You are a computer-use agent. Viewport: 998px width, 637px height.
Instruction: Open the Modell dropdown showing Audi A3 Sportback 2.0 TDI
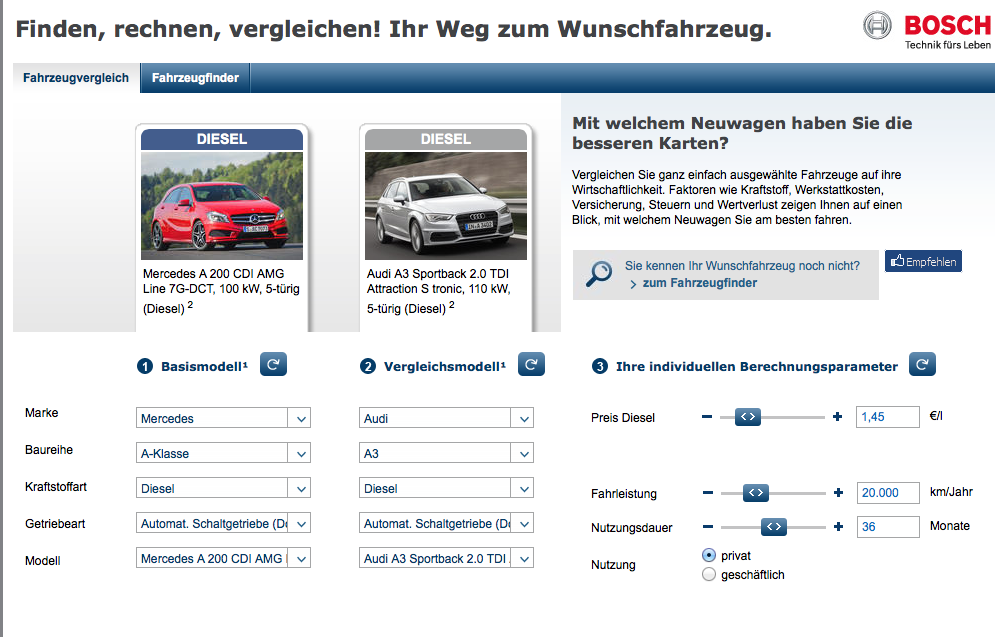pos(446,558)
